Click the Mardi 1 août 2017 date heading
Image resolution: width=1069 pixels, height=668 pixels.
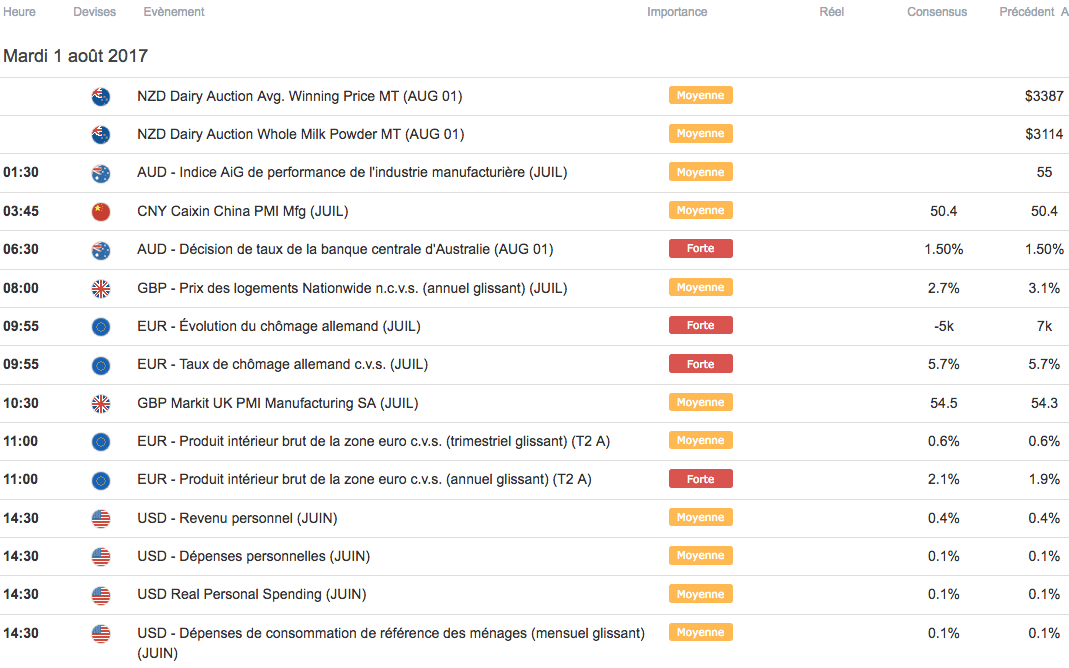pos(76,56)
